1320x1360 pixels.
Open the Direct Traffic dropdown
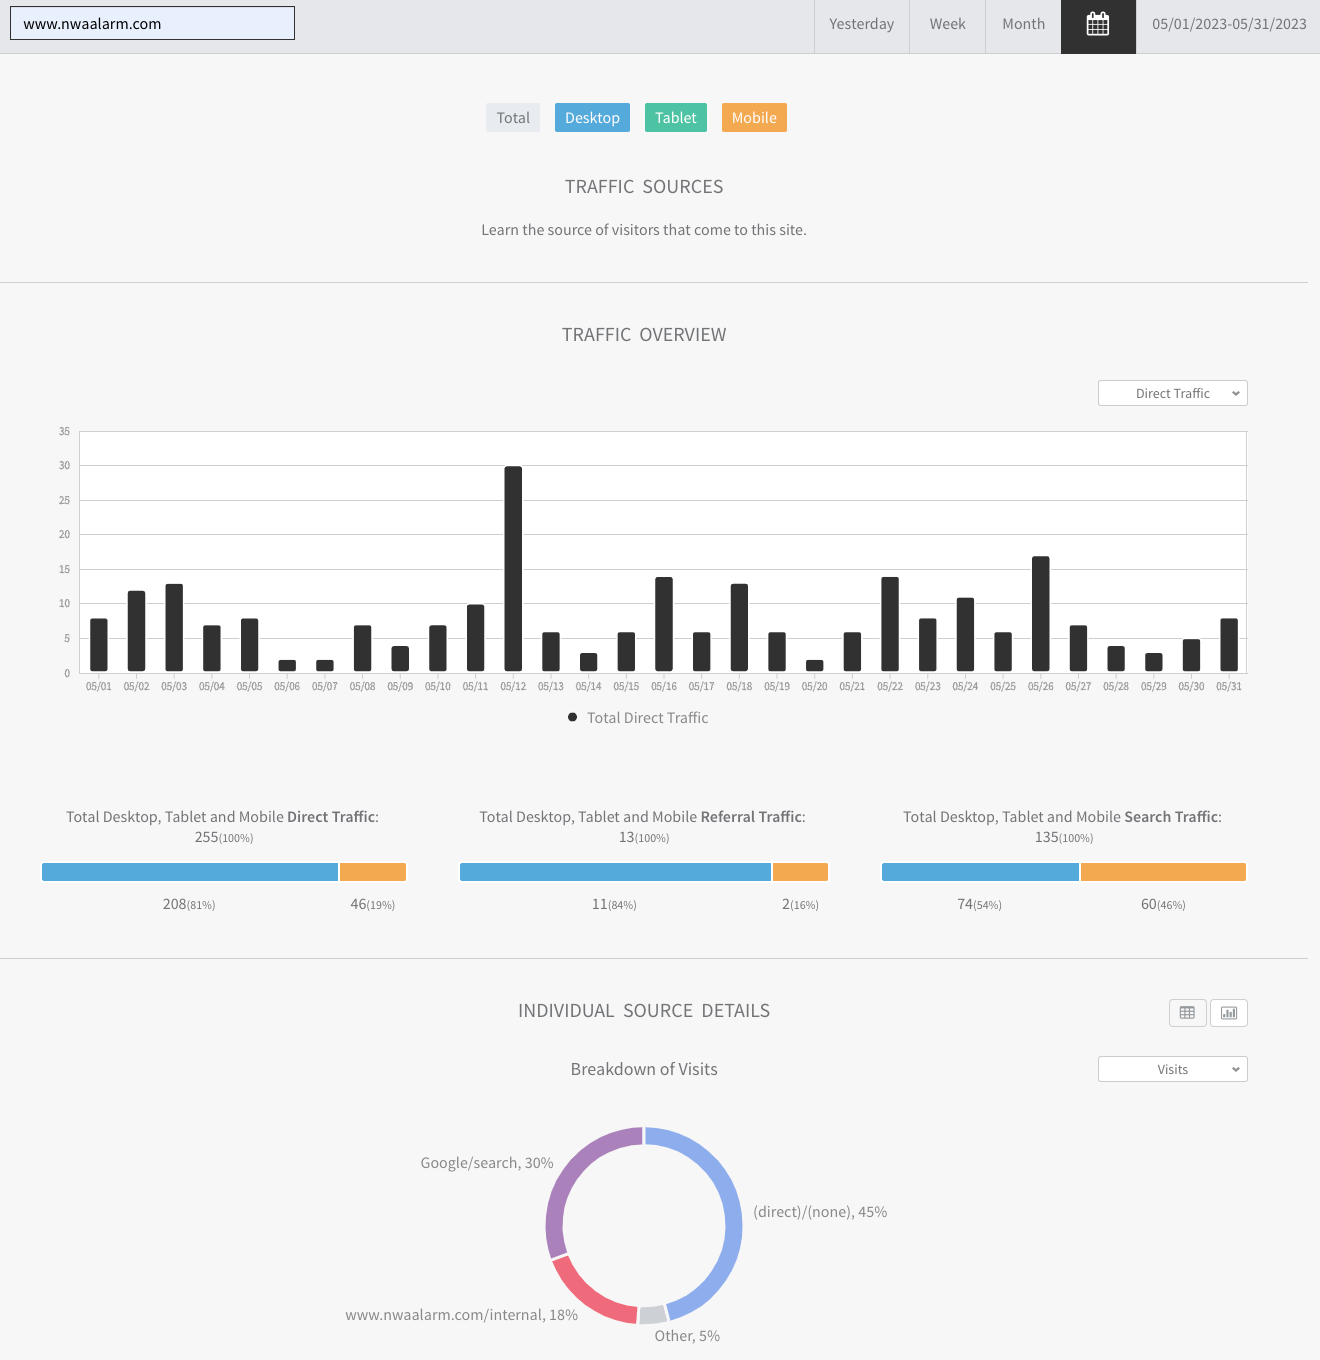tap(1173, 393)
